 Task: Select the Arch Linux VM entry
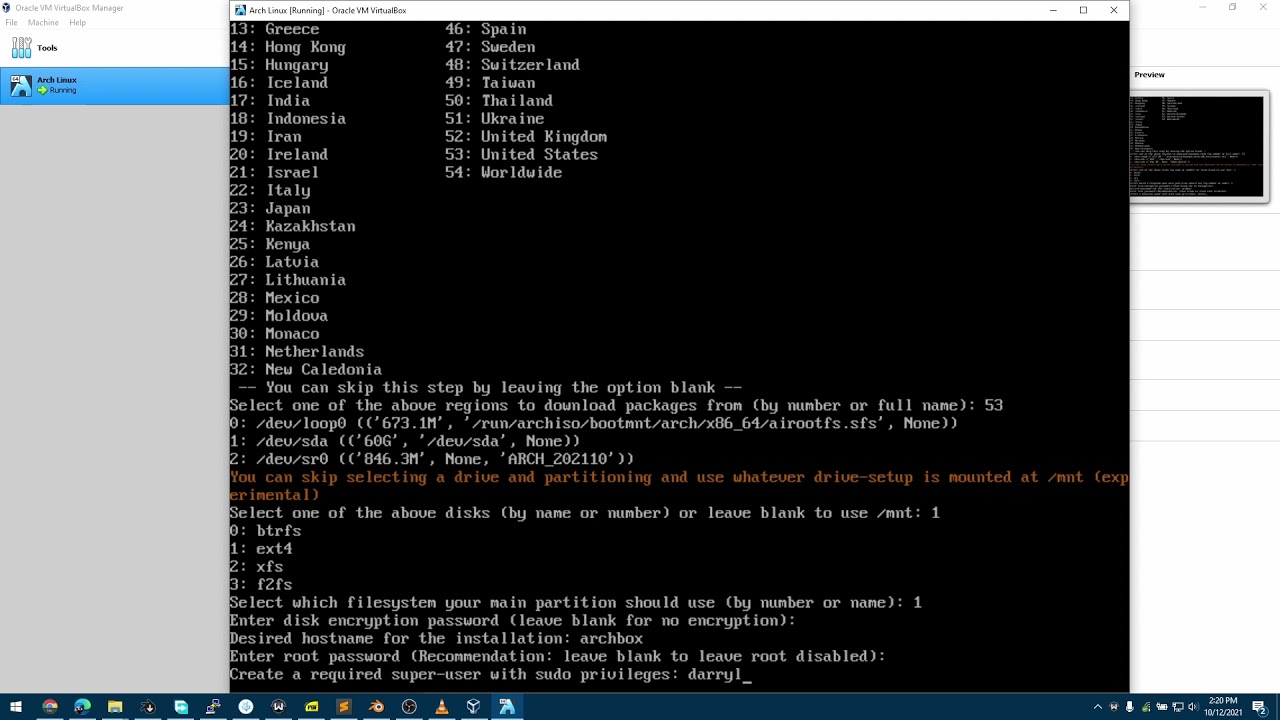(114, 85)
